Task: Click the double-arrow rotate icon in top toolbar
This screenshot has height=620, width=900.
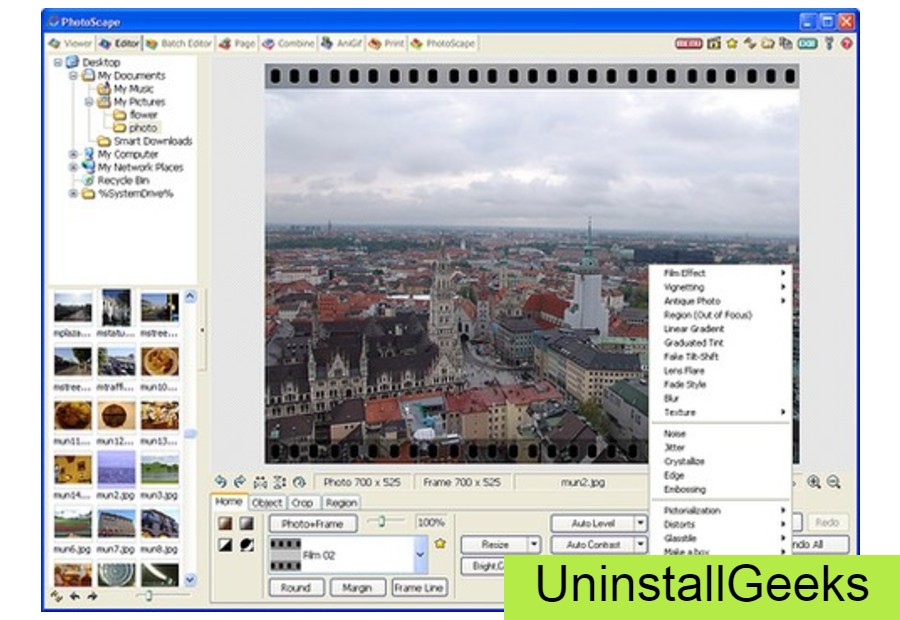Action: point(750,43)
